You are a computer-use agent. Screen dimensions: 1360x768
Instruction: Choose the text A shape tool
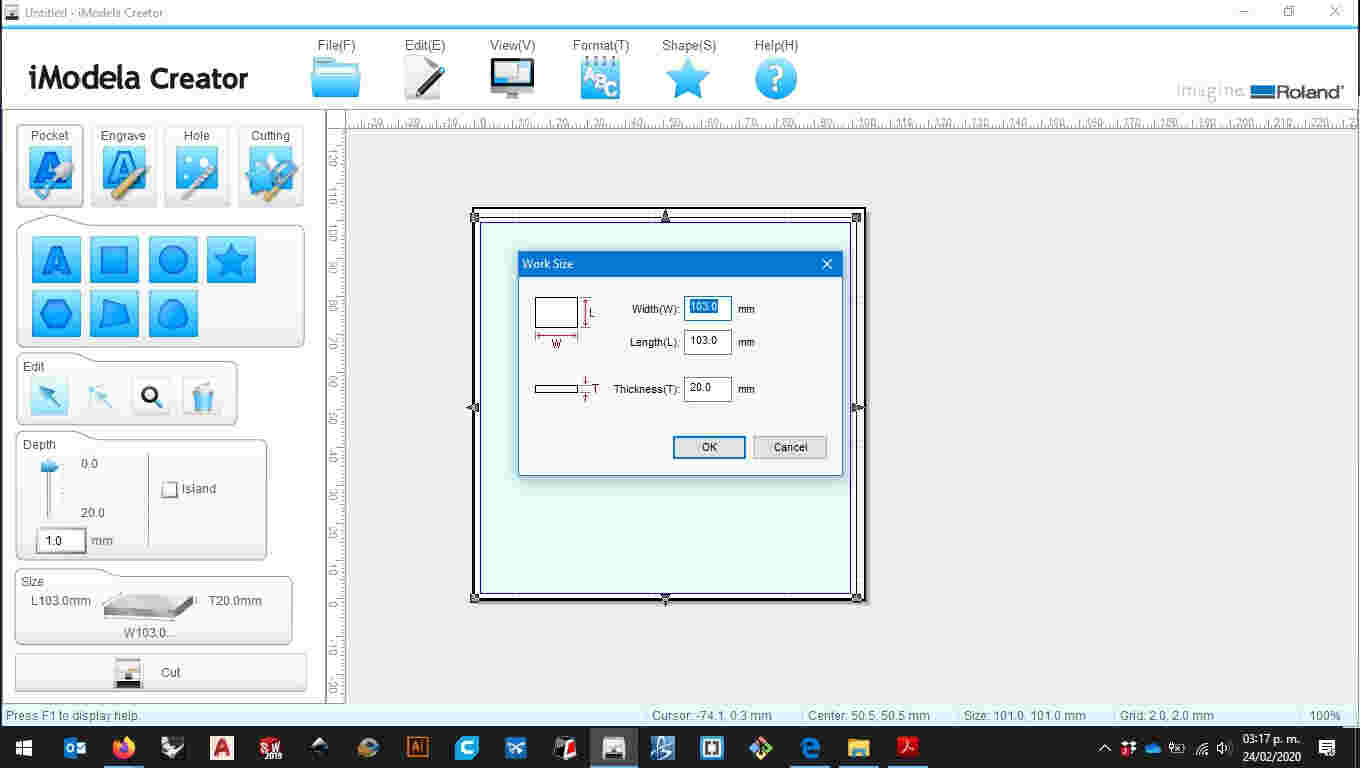point(56,260)
